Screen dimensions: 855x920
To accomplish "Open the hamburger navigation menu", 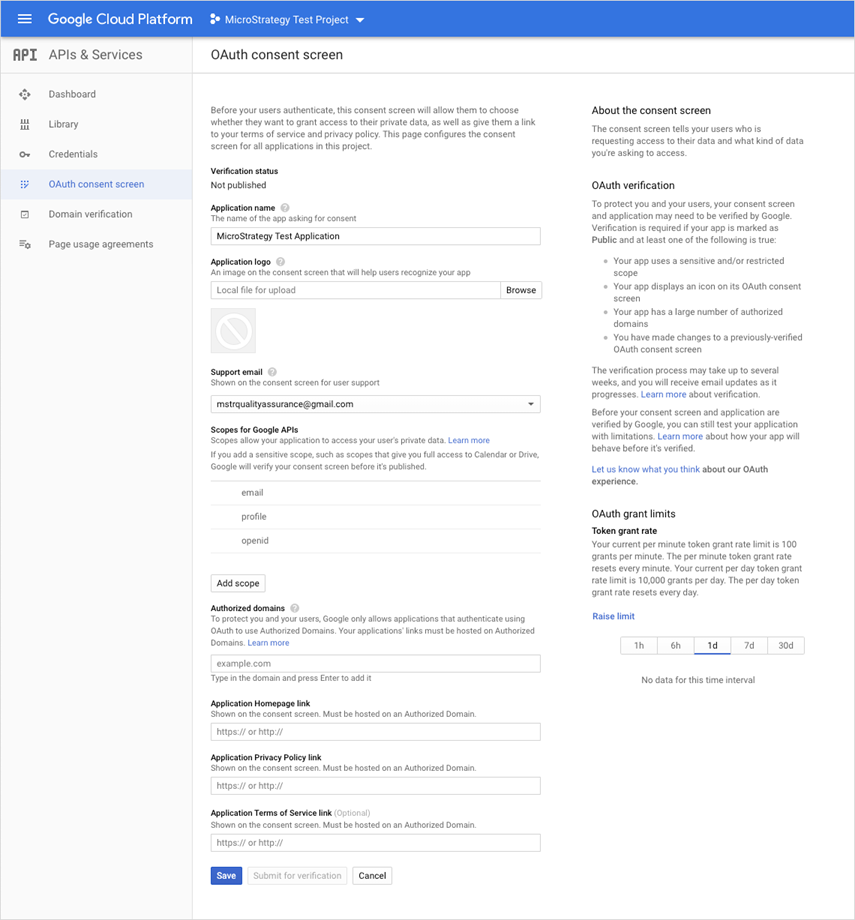I will point(25,19).
